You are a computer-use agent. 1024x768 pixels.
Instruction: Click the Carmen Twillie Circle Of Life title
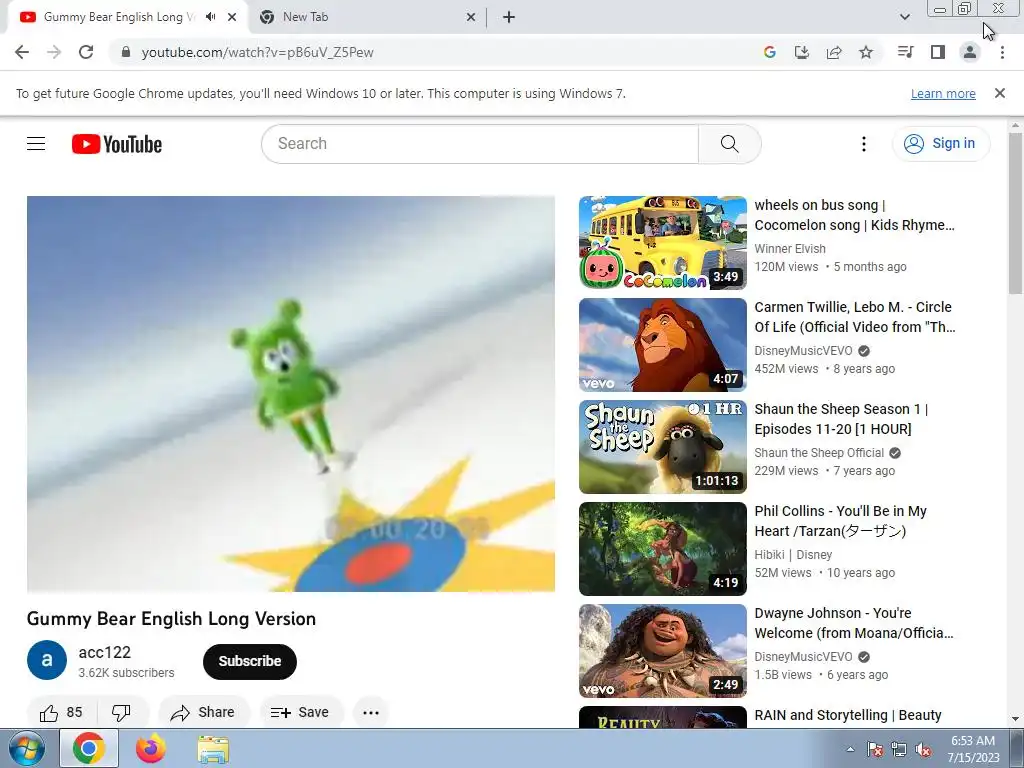pos(855,317)
